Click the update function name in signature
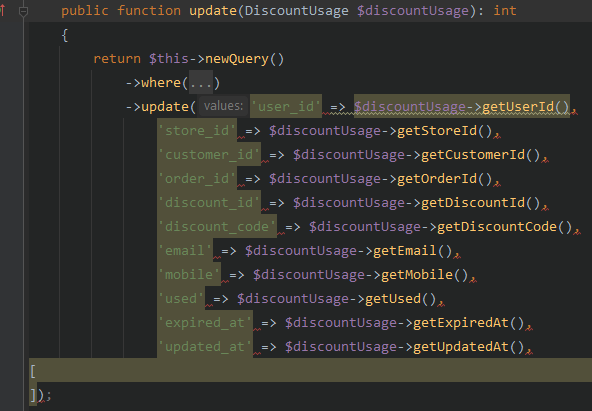This screenshot has height=411, width=592. [213, 11]
